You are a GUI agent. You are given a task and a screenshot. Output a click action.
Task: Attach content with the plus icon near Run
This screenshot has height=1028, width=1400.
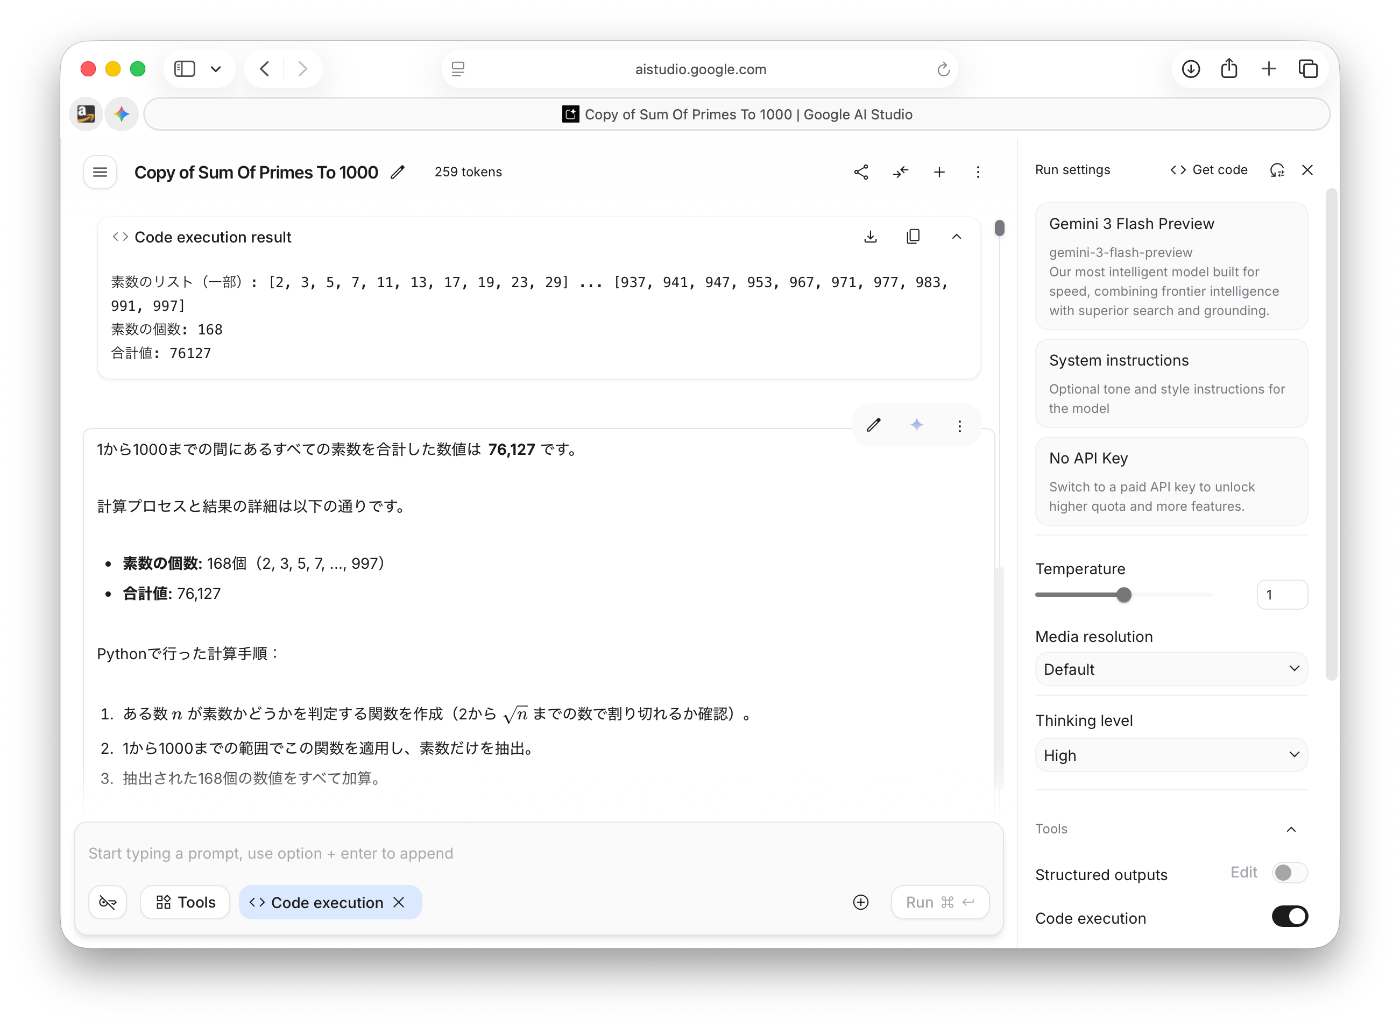point(860,902)
